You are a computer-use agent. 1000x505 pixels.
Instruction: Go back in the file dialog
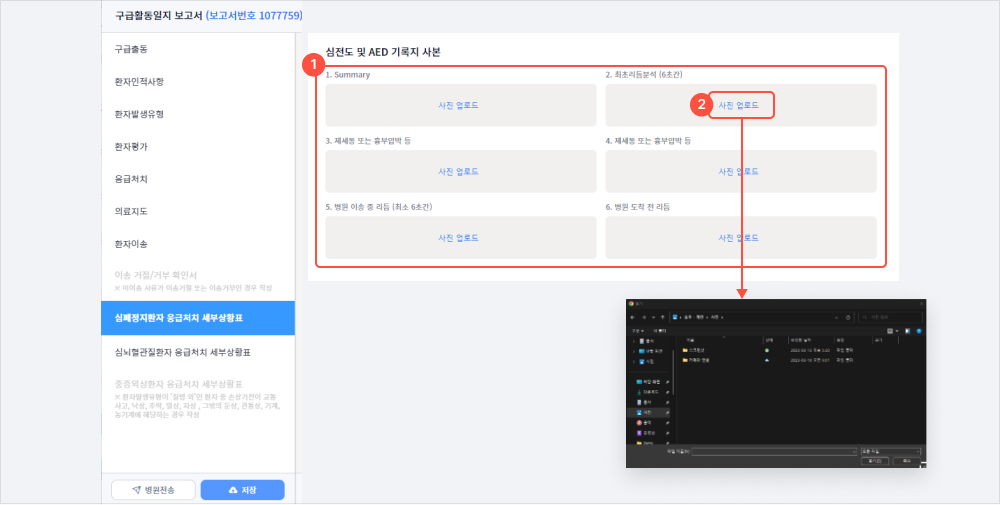click(633, 318)
